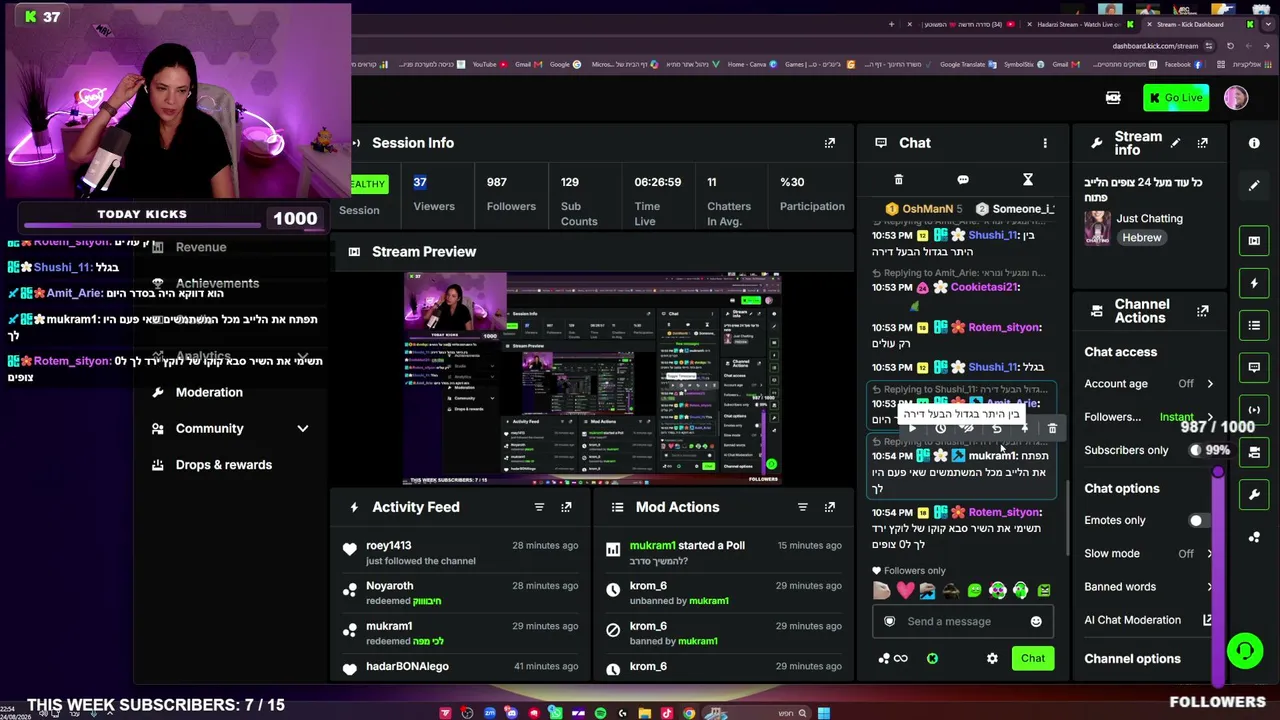Screen dimensions: 1280x720
Task: Click the Stream Preview video thumbnail
Action: (x=592, y=378)
